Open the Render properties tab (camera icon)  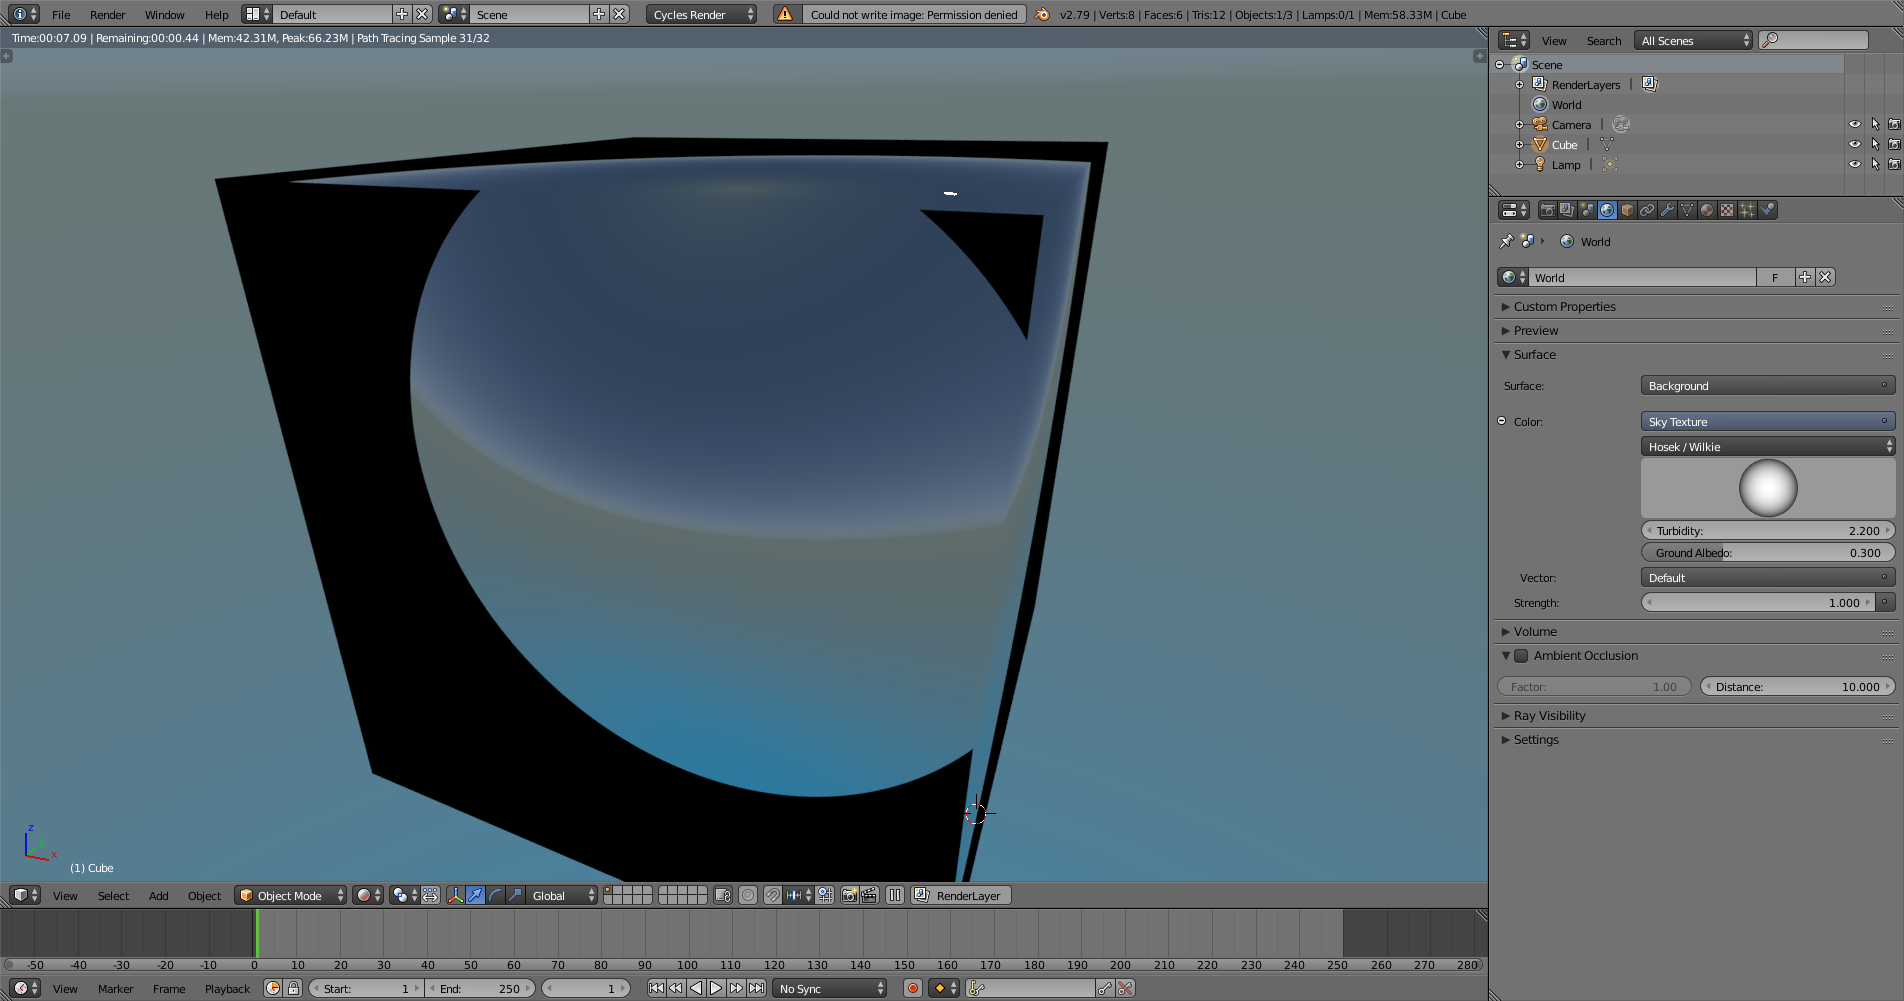pos(1547,210)
